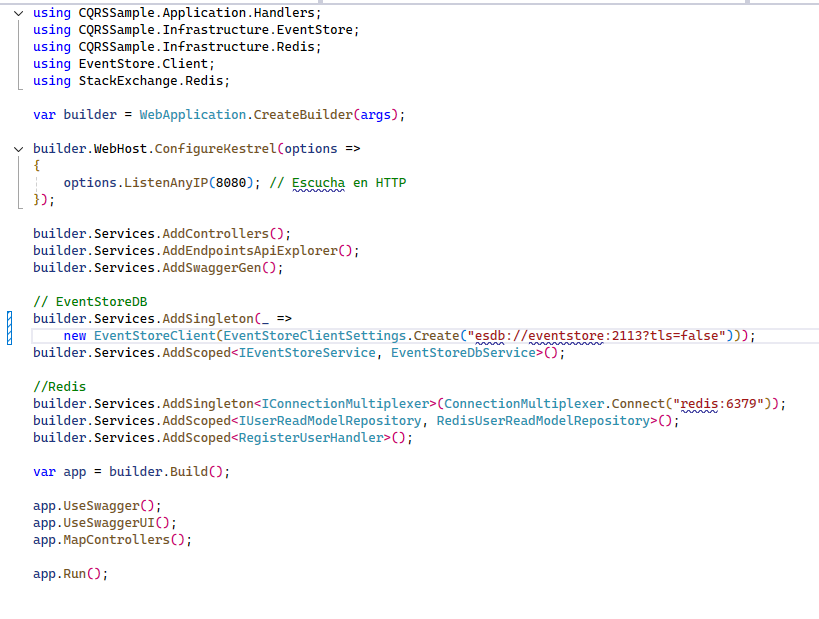Click the port number 8080

231,183
